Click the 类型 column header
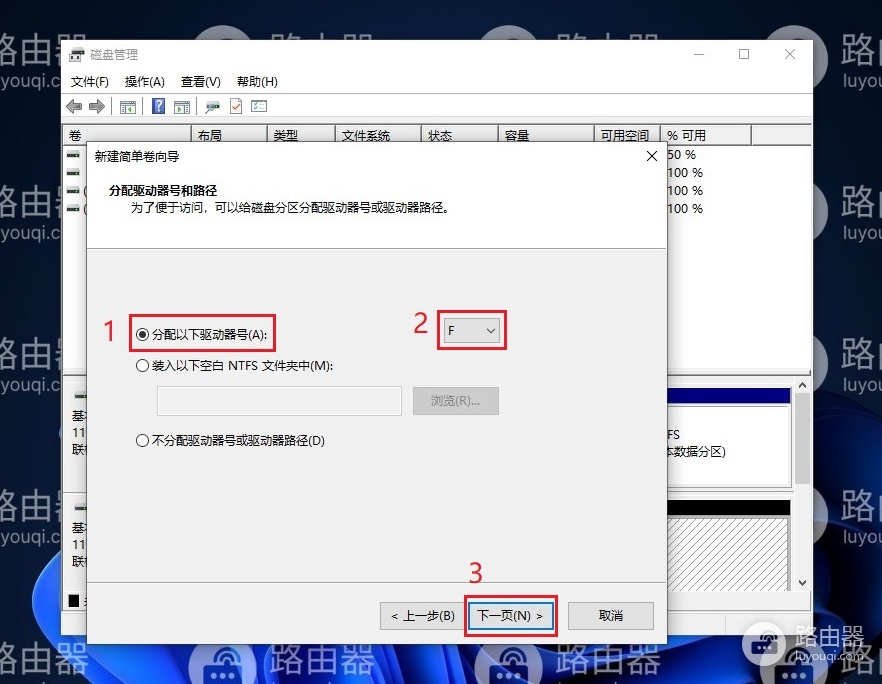The width and height of the screenshot is (882, 684). [x=301, y=135]
